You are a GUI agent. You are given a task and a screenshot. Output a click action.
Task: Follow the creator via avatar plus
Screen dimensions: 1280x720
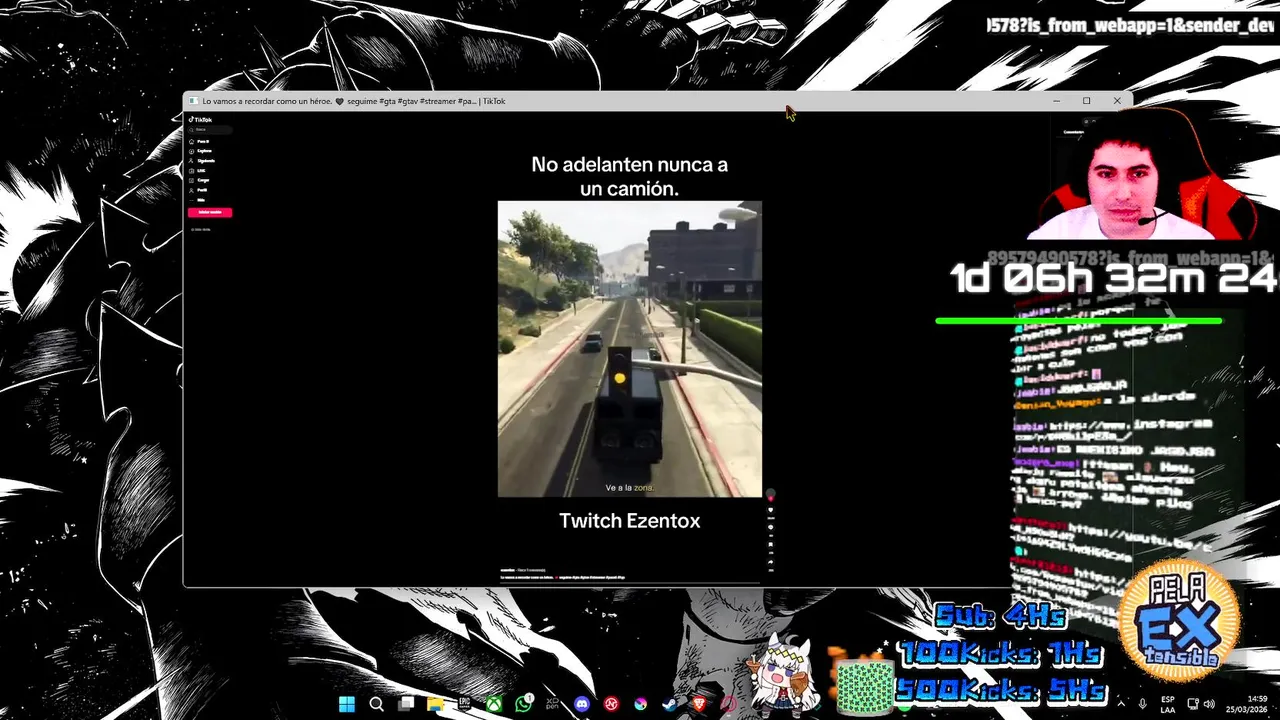pos(770,498)
